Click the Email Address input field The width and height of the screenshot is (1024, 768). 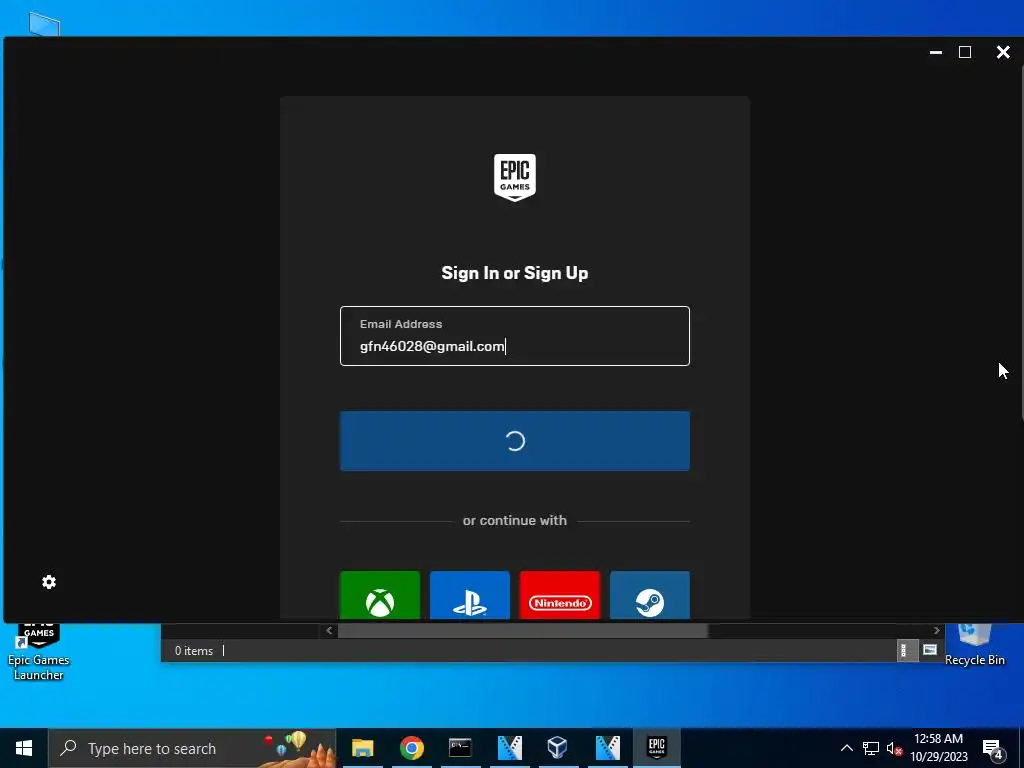pos(515,336)
